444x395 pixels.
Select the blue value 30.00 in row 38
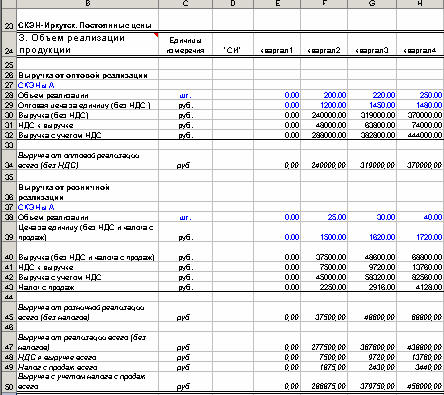point(386,217)
